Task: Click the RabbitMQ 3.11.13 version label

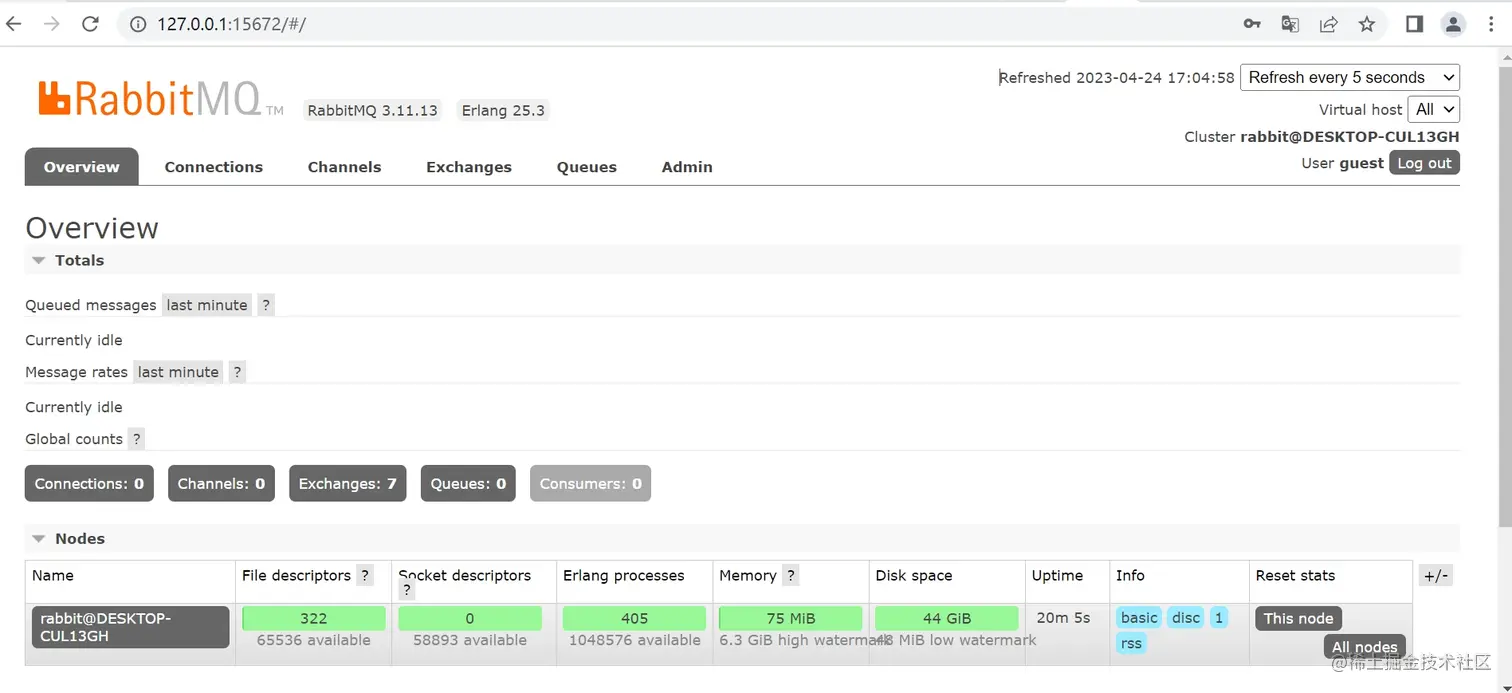Action: (373, 110)
